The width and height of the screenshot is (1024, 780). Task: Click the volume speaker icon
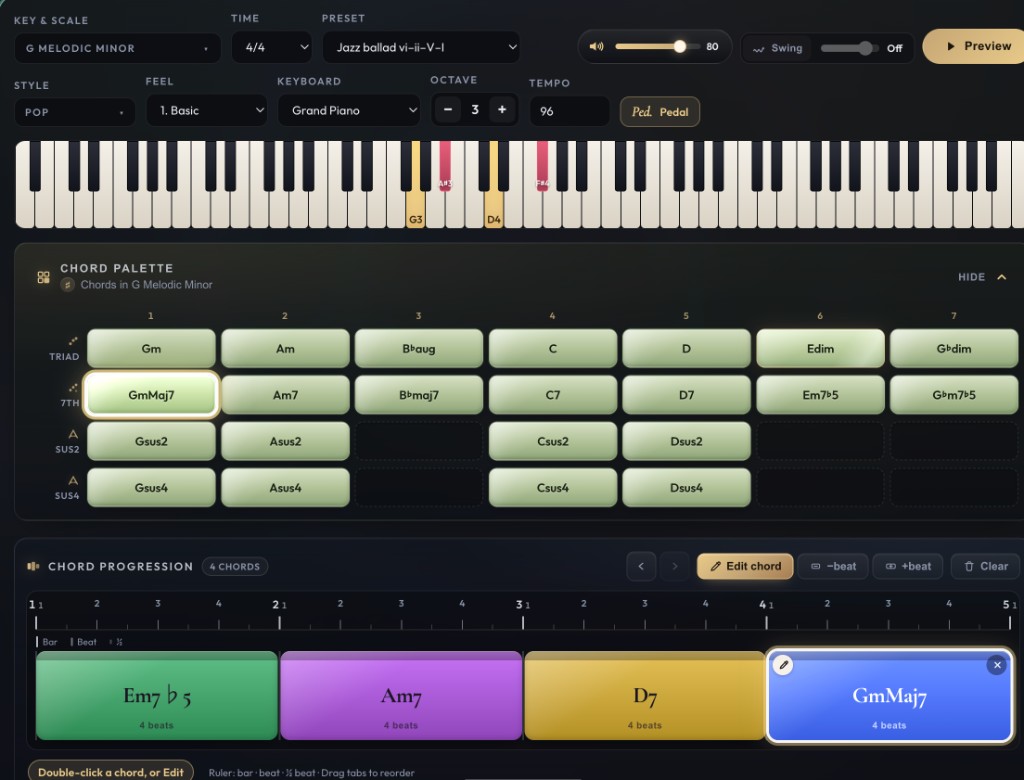tap(596, 46)
